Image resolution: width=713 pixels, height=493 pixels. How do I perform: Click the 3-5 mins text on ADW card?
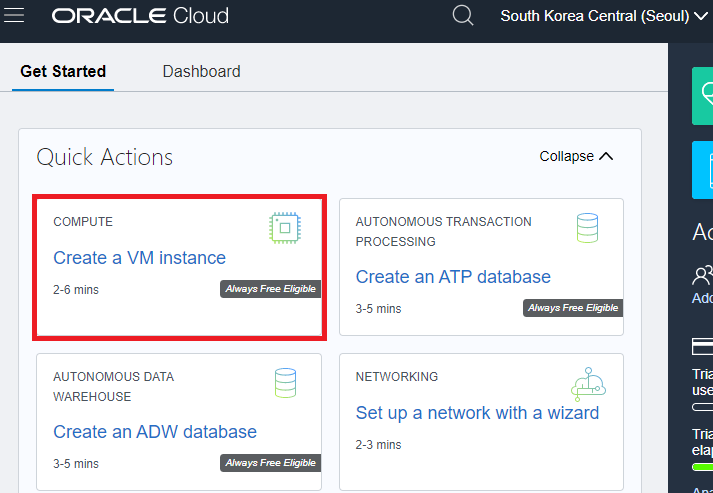(x=75, y=464)
